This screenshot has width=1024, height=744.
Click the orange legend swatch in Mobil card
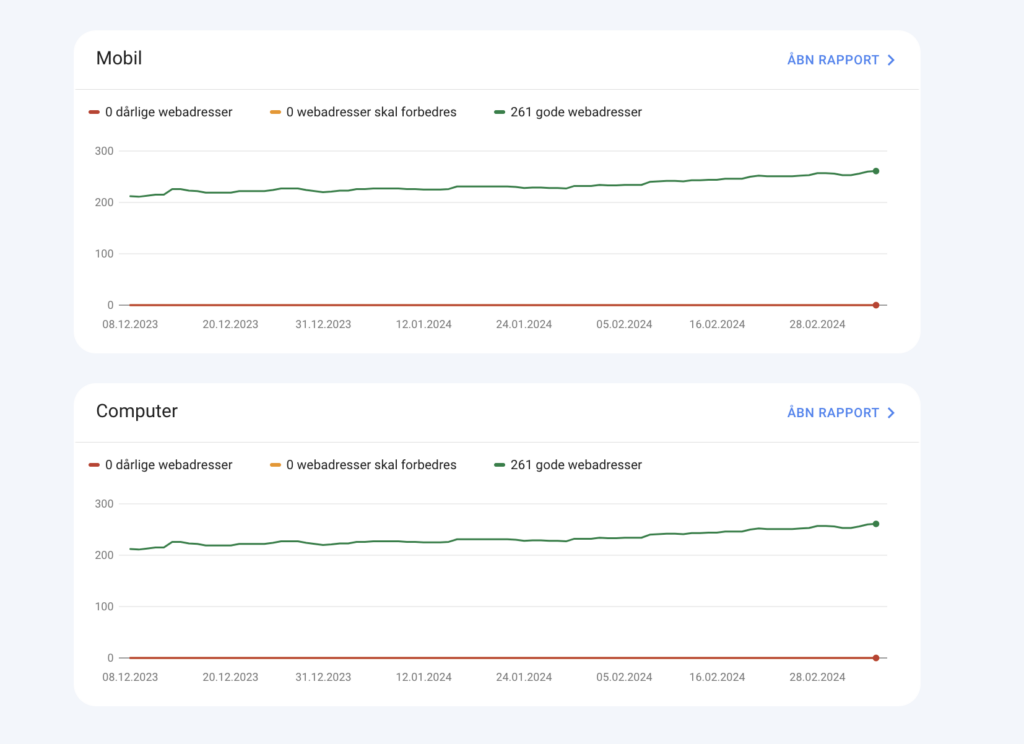[x=275, y=112]
